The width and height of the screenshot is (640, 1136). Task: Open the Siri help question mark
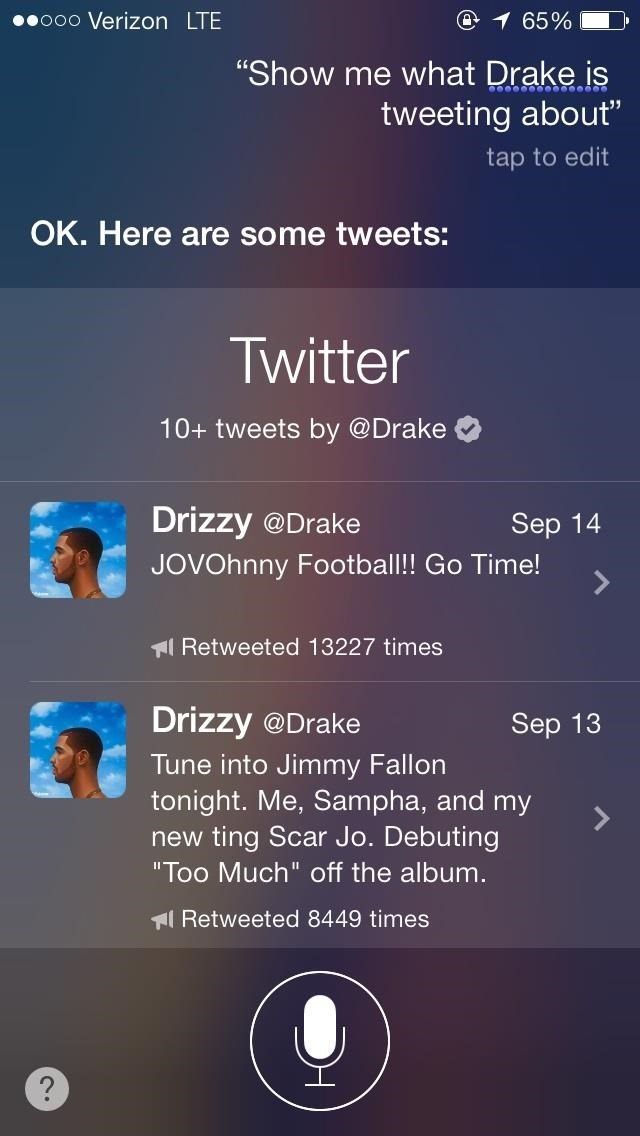(x=47, y=1087)
